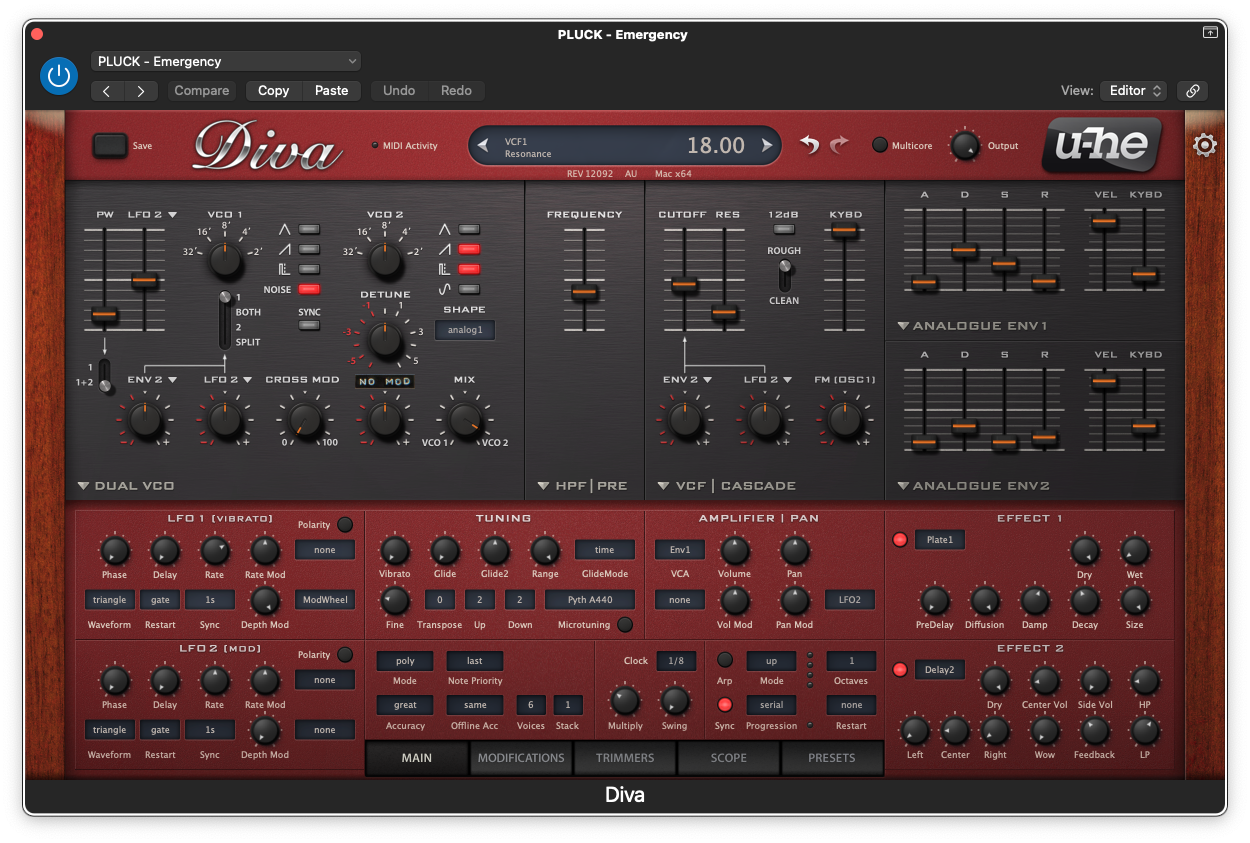Click the Diva undo arrow icon
1250x843 pixels.
[x=809, y=145]
